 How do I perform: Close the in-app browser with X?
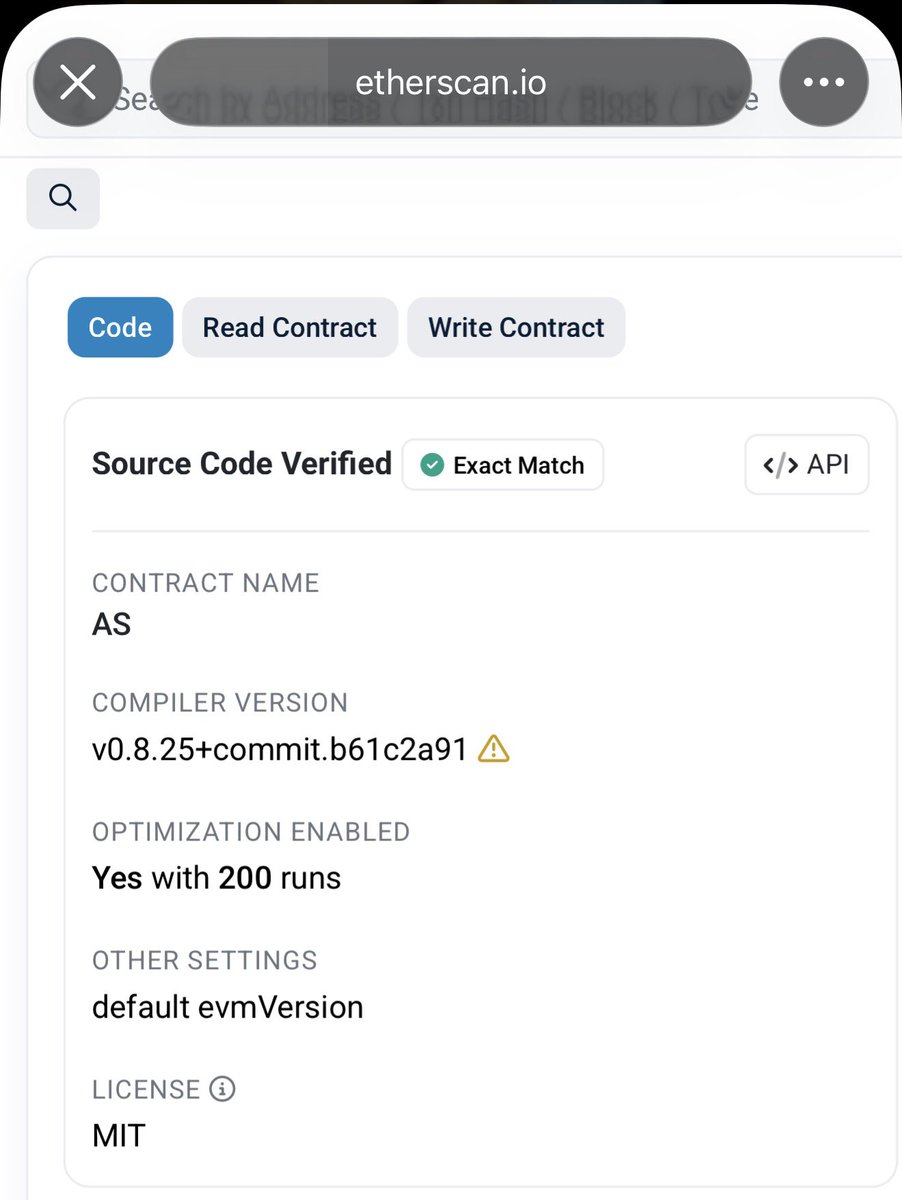(x=78, y=82)
